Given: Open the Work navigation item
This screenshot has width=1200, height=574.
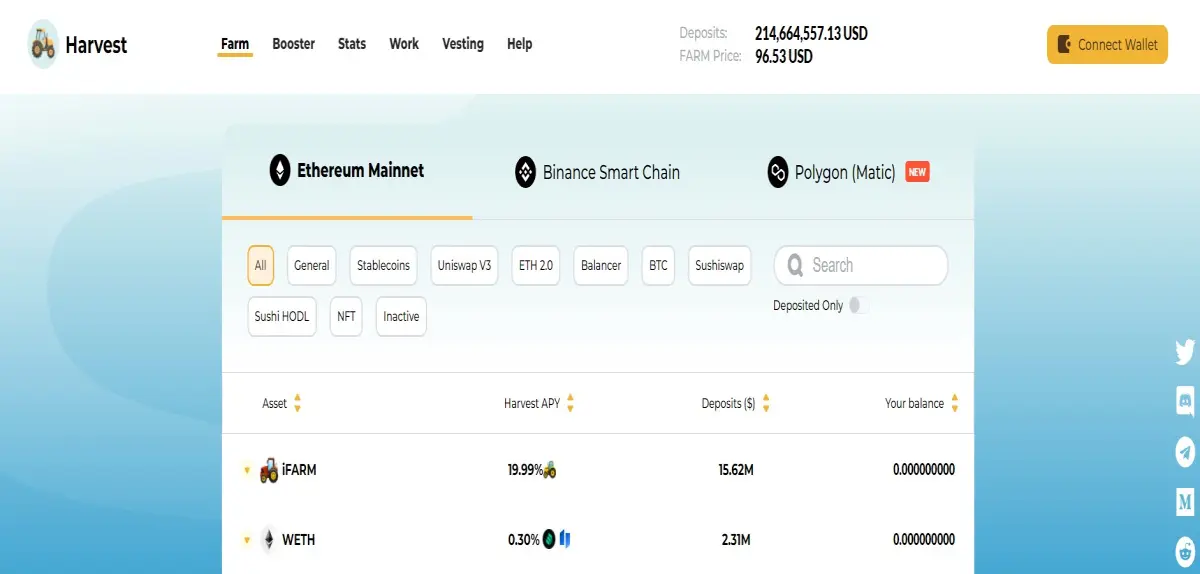Looking at the screenshot, I should (x=404, y=44).
